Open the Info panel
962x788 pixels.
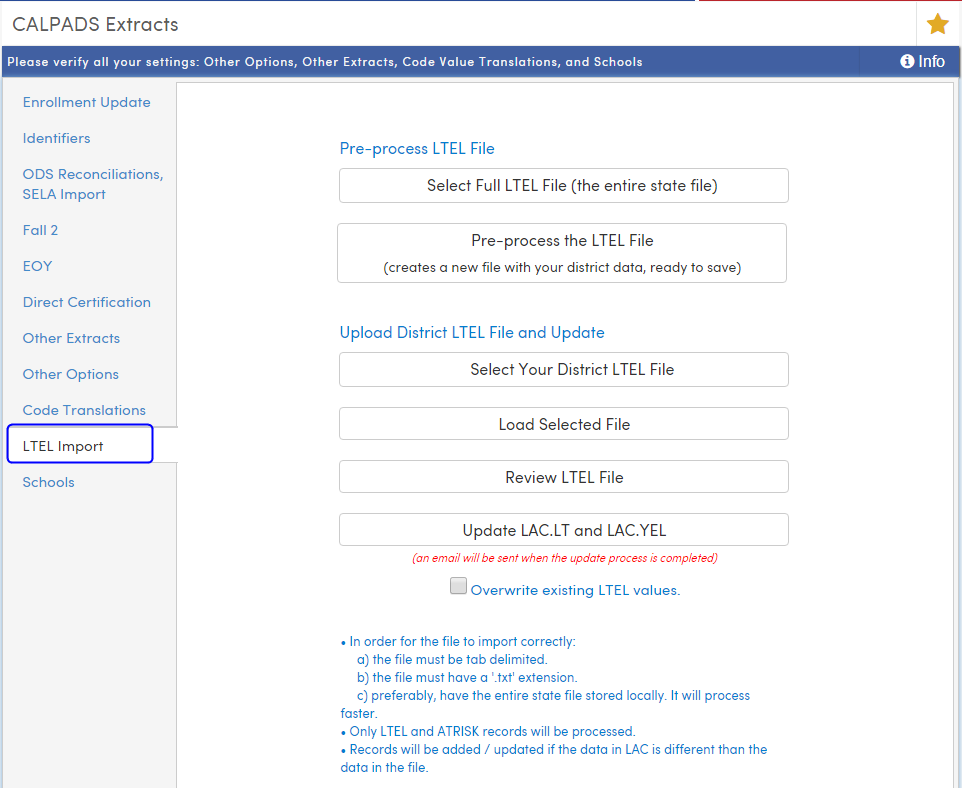point(920,61)
